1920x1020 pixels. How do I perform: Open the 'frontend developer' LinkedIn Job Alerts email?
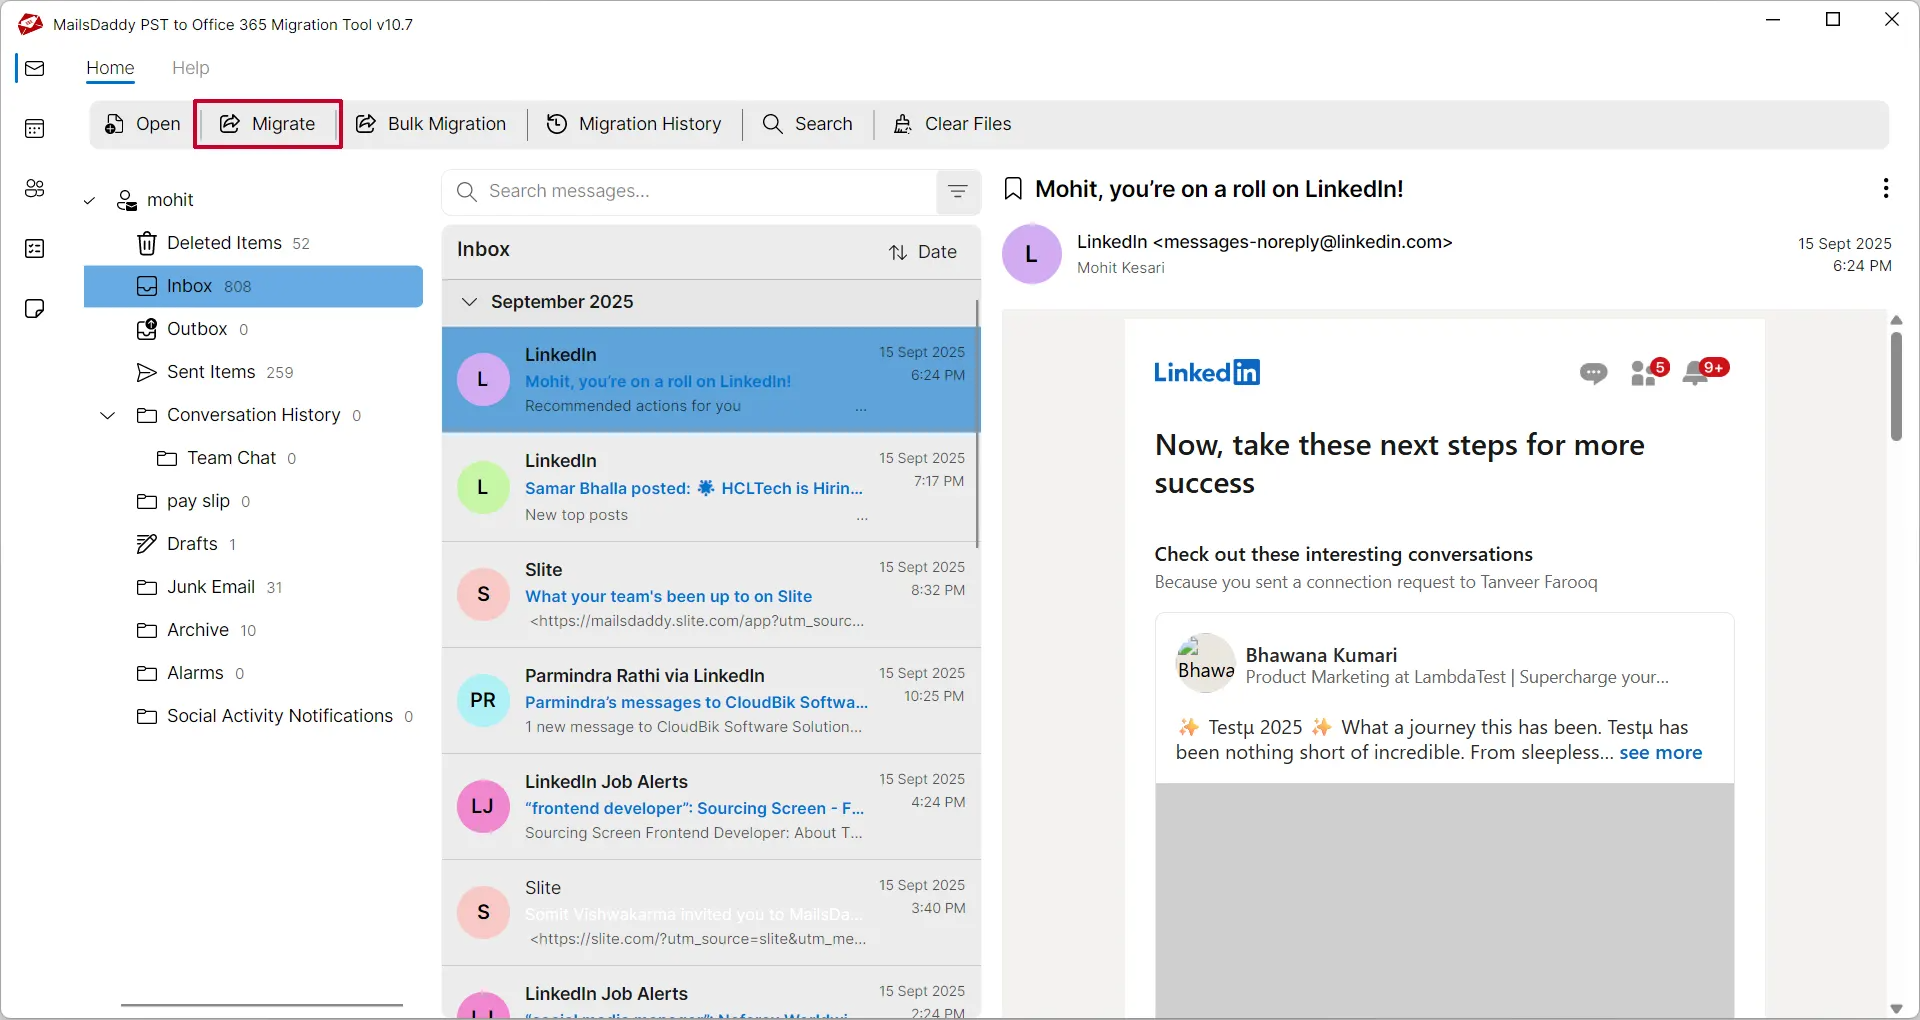pos(710,807)
